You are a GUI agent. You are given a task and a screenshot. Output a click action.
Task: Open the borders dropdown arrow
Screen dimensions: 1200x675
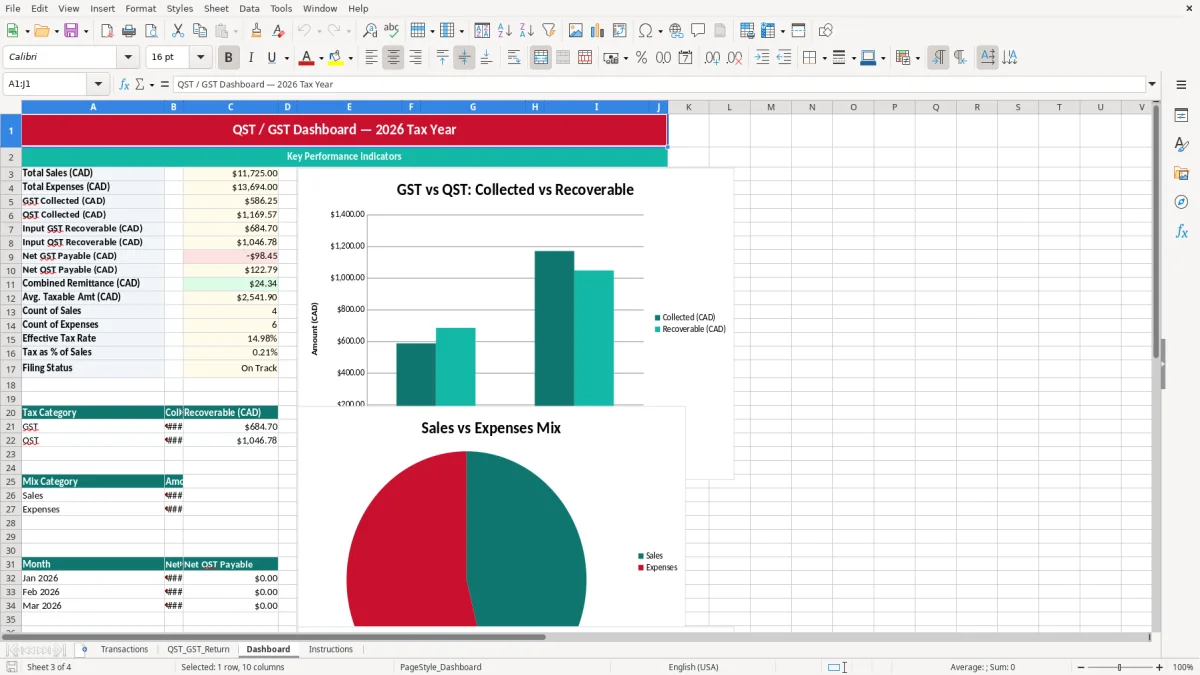click(x=826, y=58)
